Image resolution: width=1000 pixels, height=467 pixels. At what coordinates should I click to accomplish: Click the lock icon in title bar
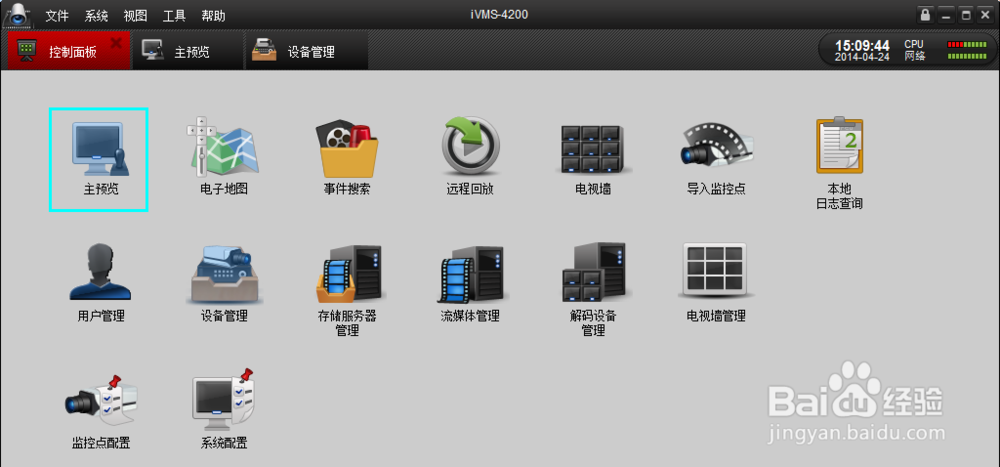click(924, 15)
